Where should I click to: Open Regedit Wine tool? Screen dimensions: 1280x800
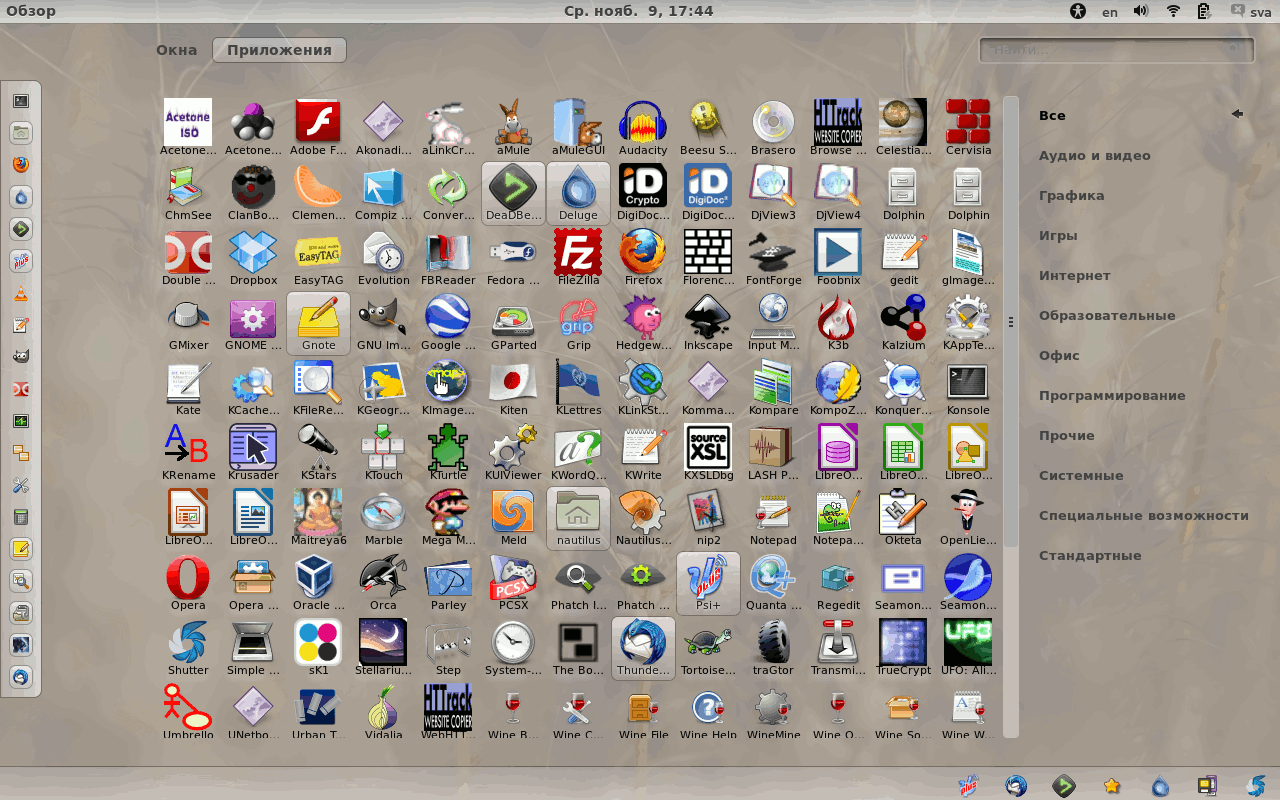(838, 583)
